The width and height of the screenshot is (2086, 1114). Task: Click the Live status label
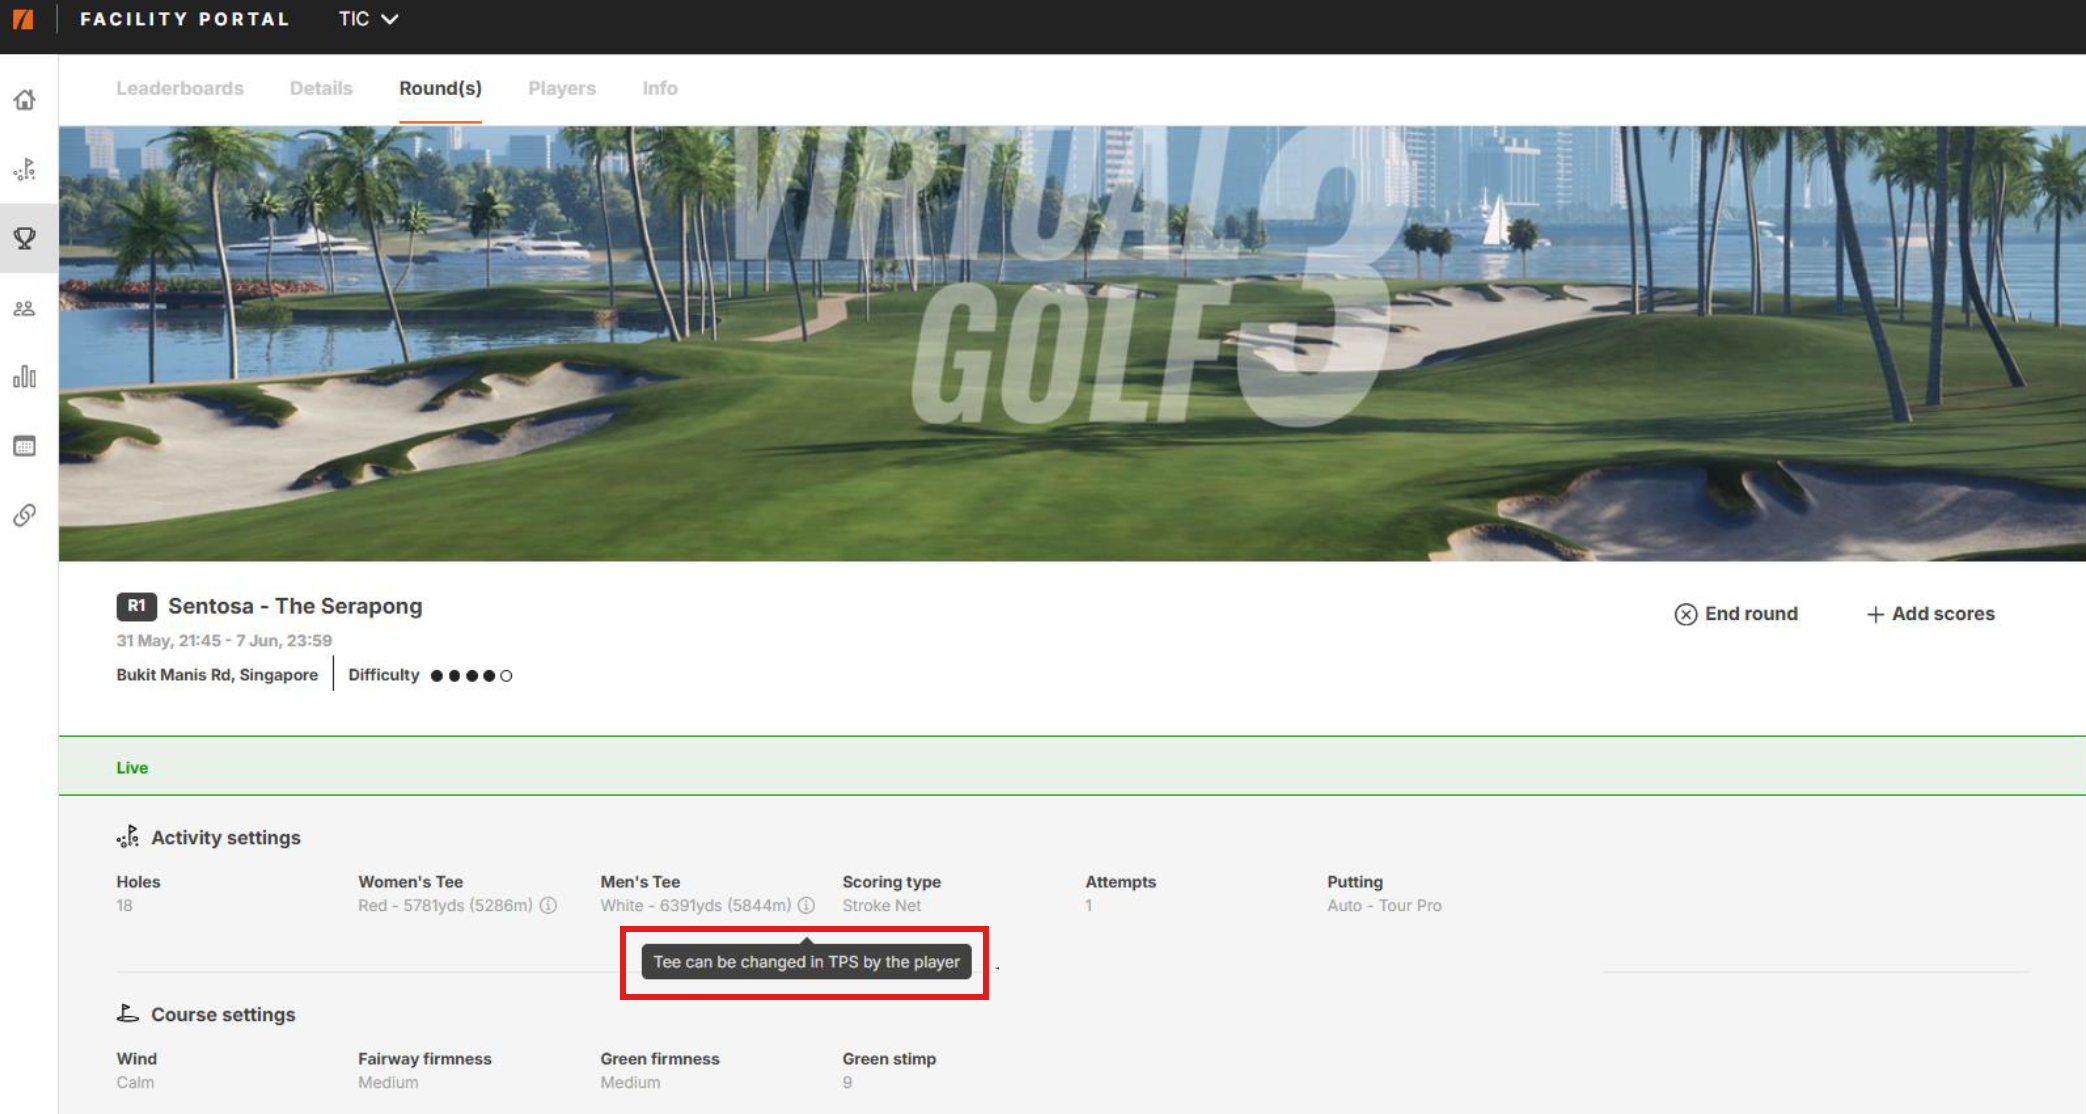[132, 768]
